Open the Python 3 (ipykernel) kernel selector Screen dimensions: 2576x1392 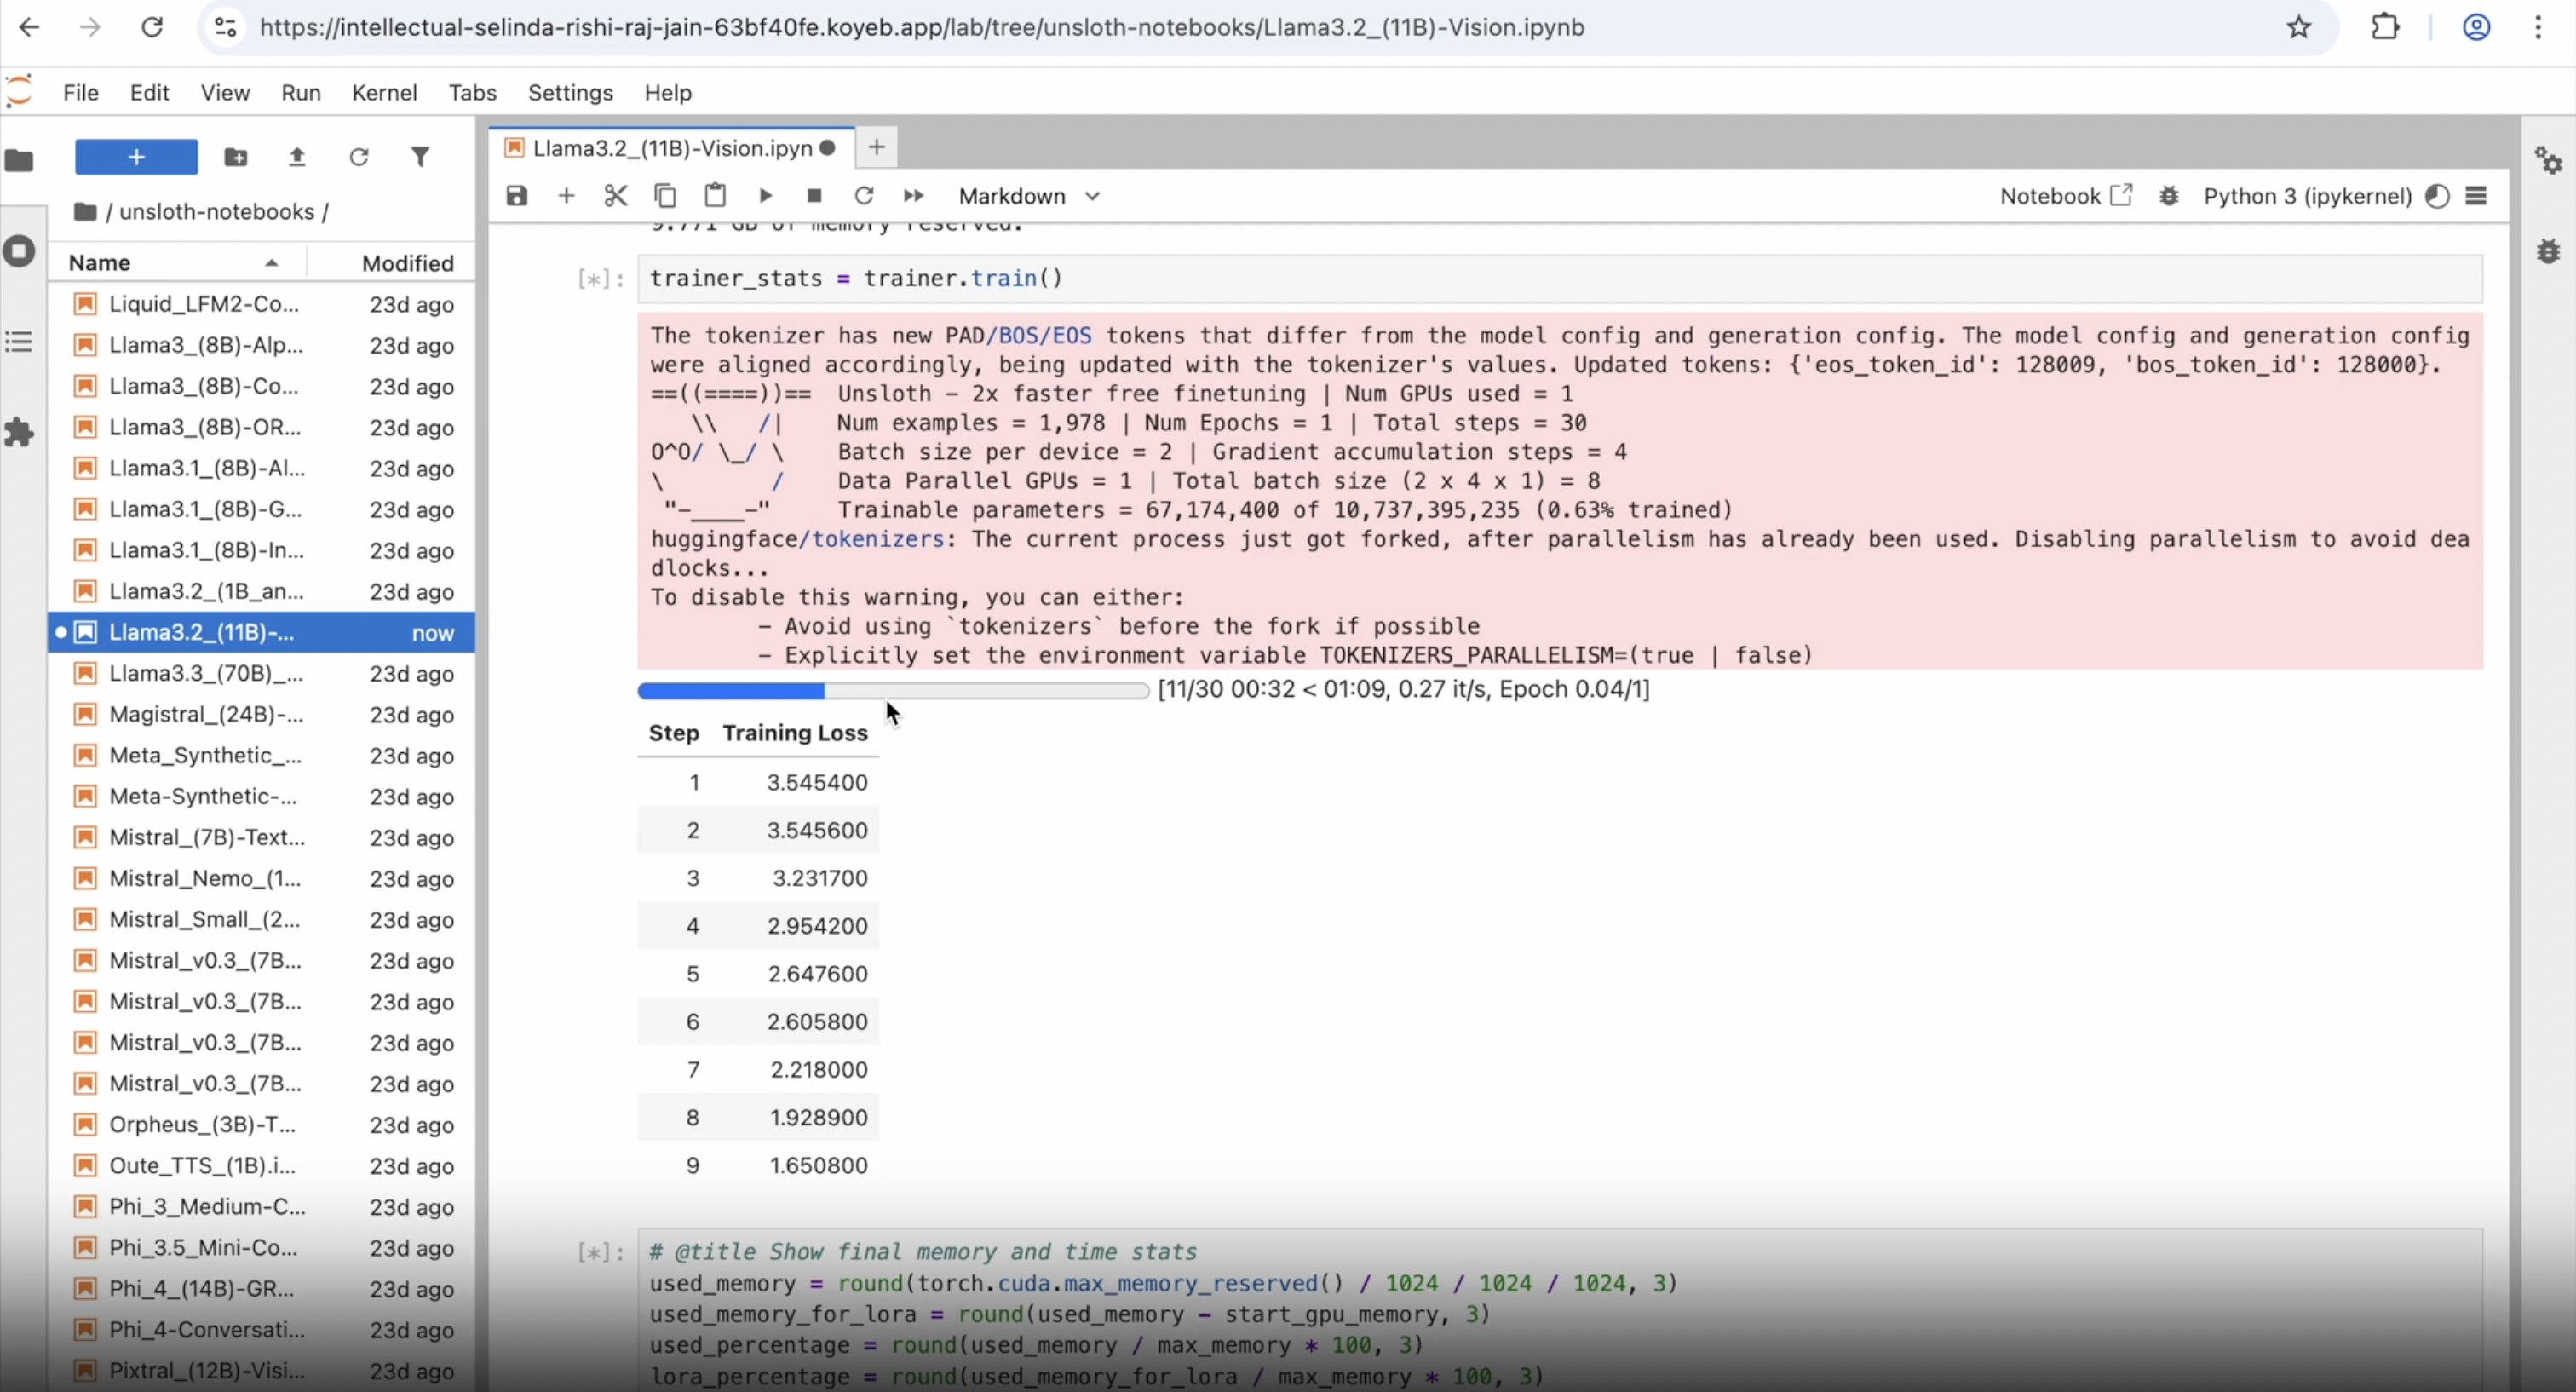coord(2307,196)
